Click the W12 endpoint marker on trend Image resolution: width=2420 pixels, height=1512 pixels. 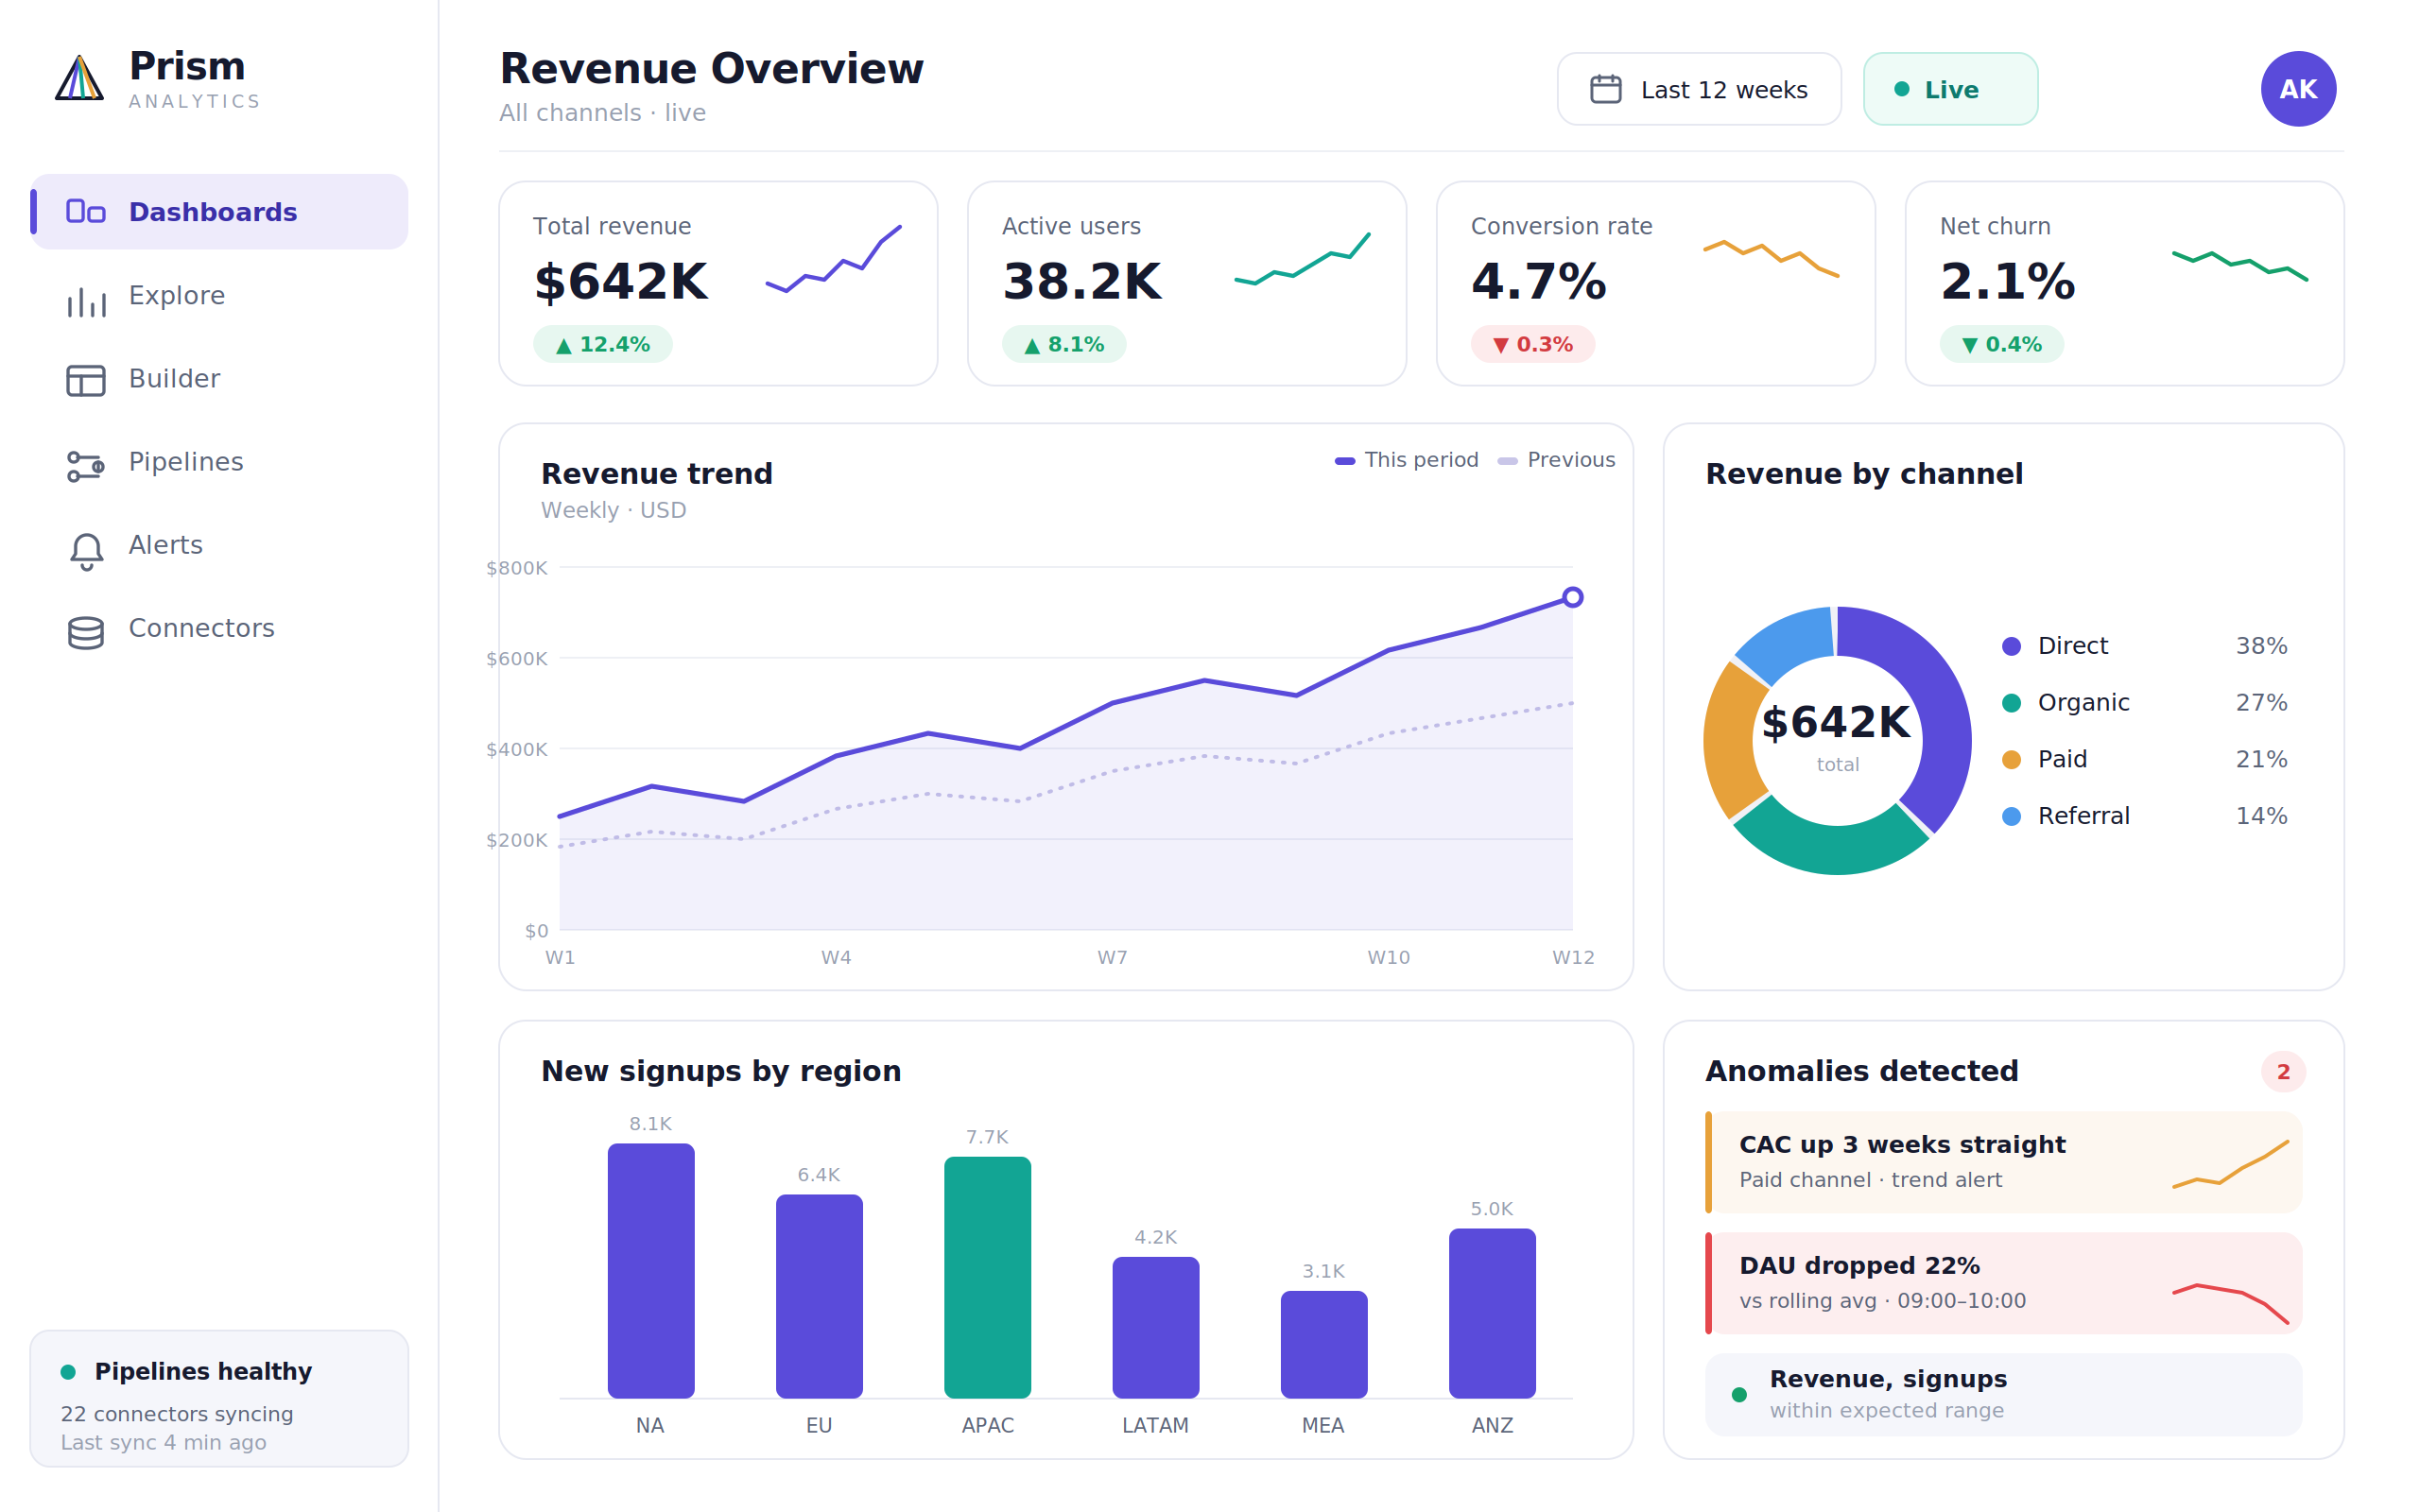[1572, 597]
